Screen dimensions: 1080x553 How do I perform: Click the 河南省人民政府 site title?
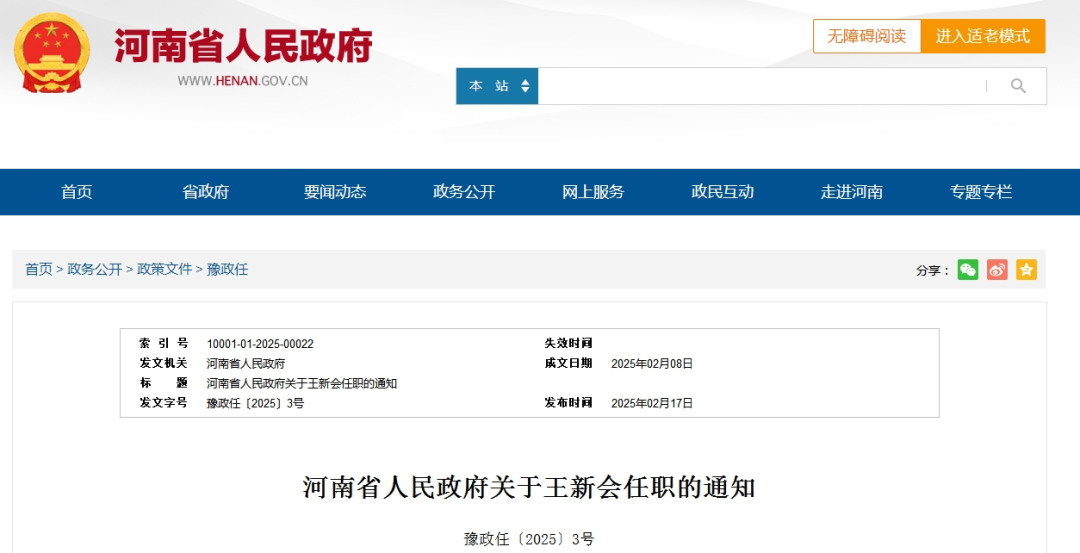[243, 45]
